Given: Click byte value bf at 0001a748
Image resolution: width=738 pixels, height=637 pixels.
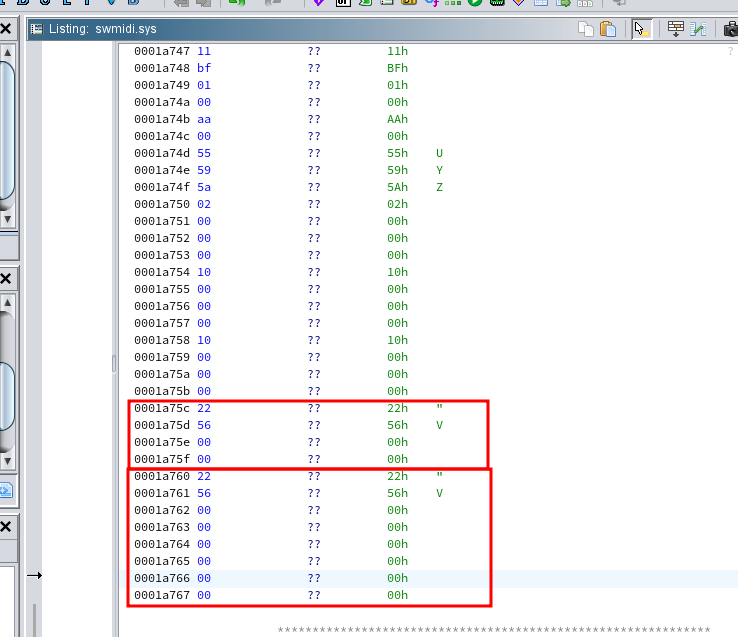Looking at the screenshot, I should (x=204, y=68).
